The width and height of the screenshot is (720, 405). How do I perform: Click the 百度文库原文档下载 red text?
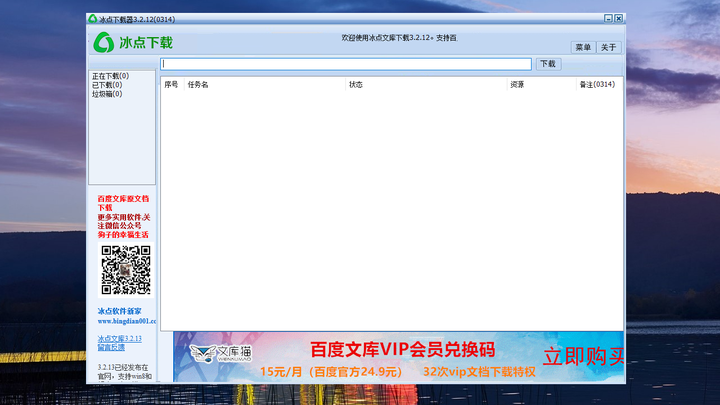click(x=123, y=203)
